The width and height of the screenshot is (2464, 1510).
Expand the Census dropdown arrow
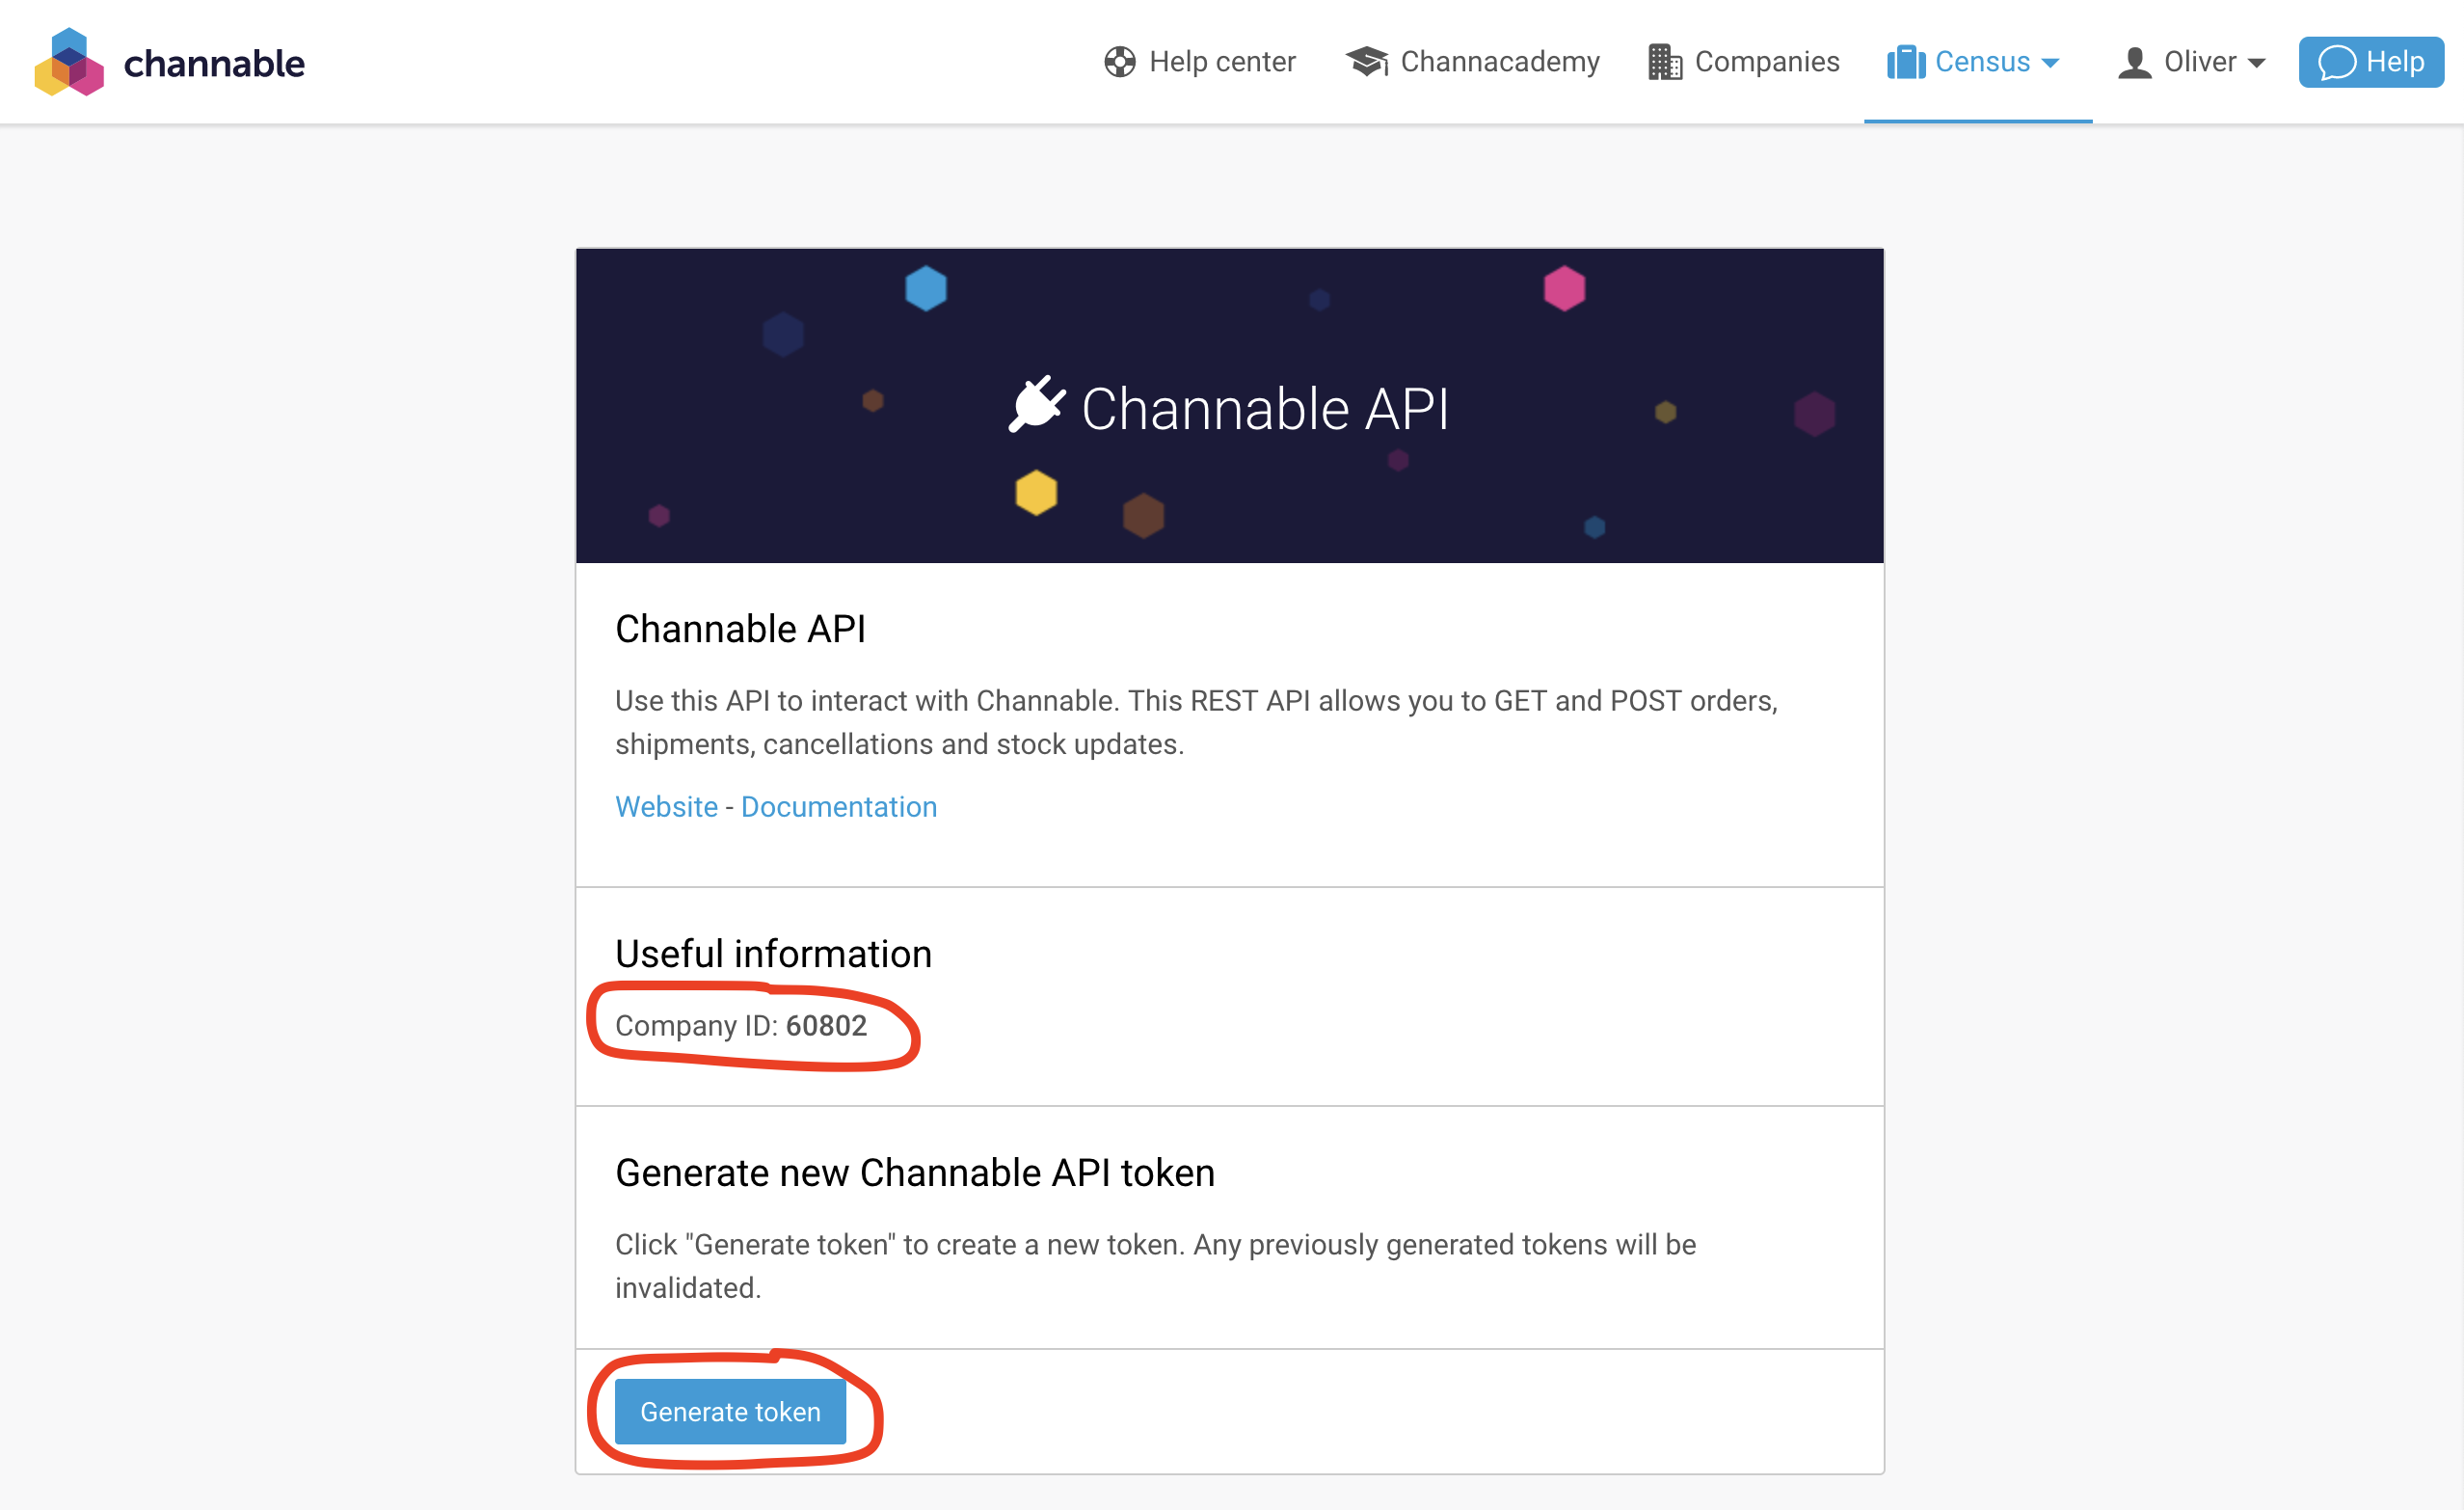2050,63
